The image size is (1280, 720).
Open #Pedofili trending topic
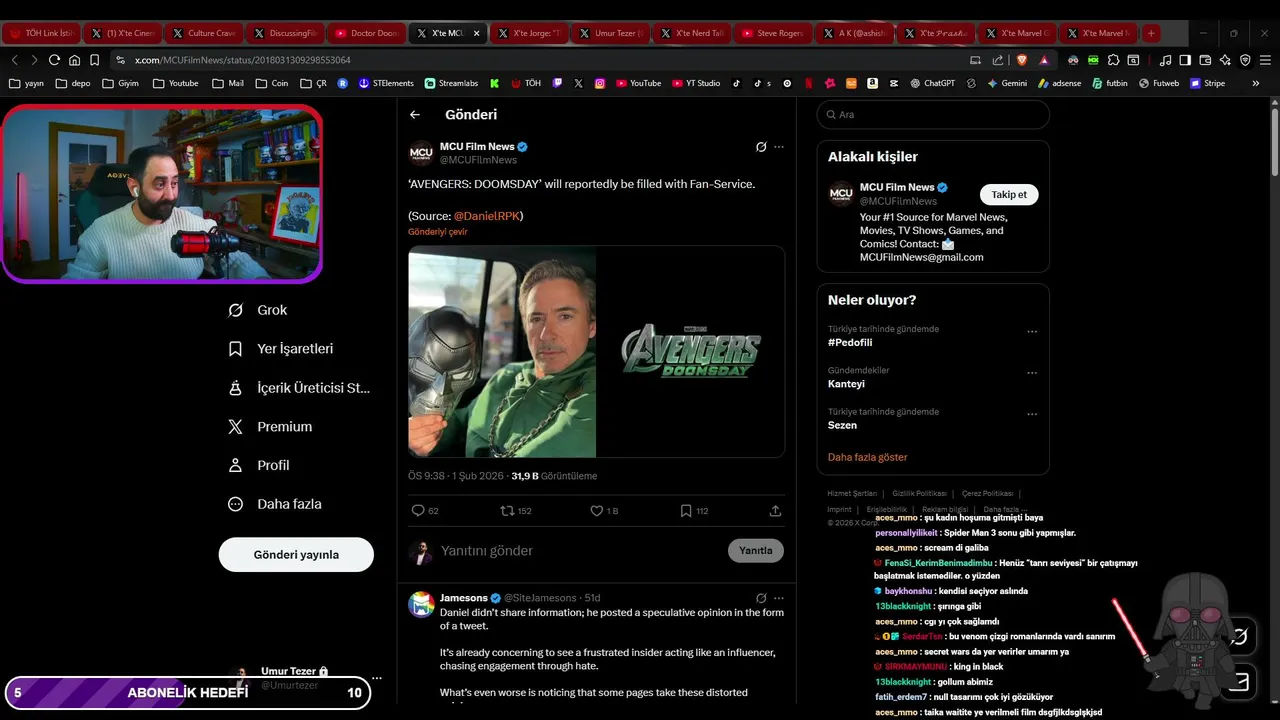pos(850,343)
